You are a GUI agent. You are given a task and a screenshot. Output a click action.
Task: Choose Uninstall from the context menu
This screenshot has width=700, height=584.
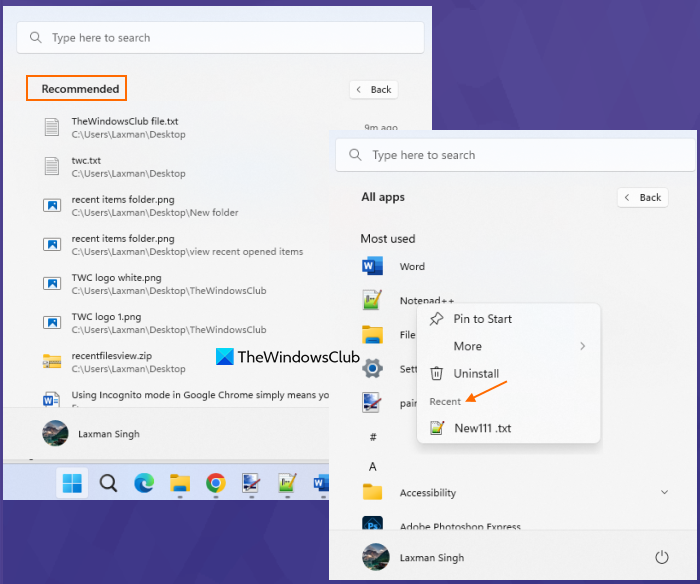tap(476, 373)
